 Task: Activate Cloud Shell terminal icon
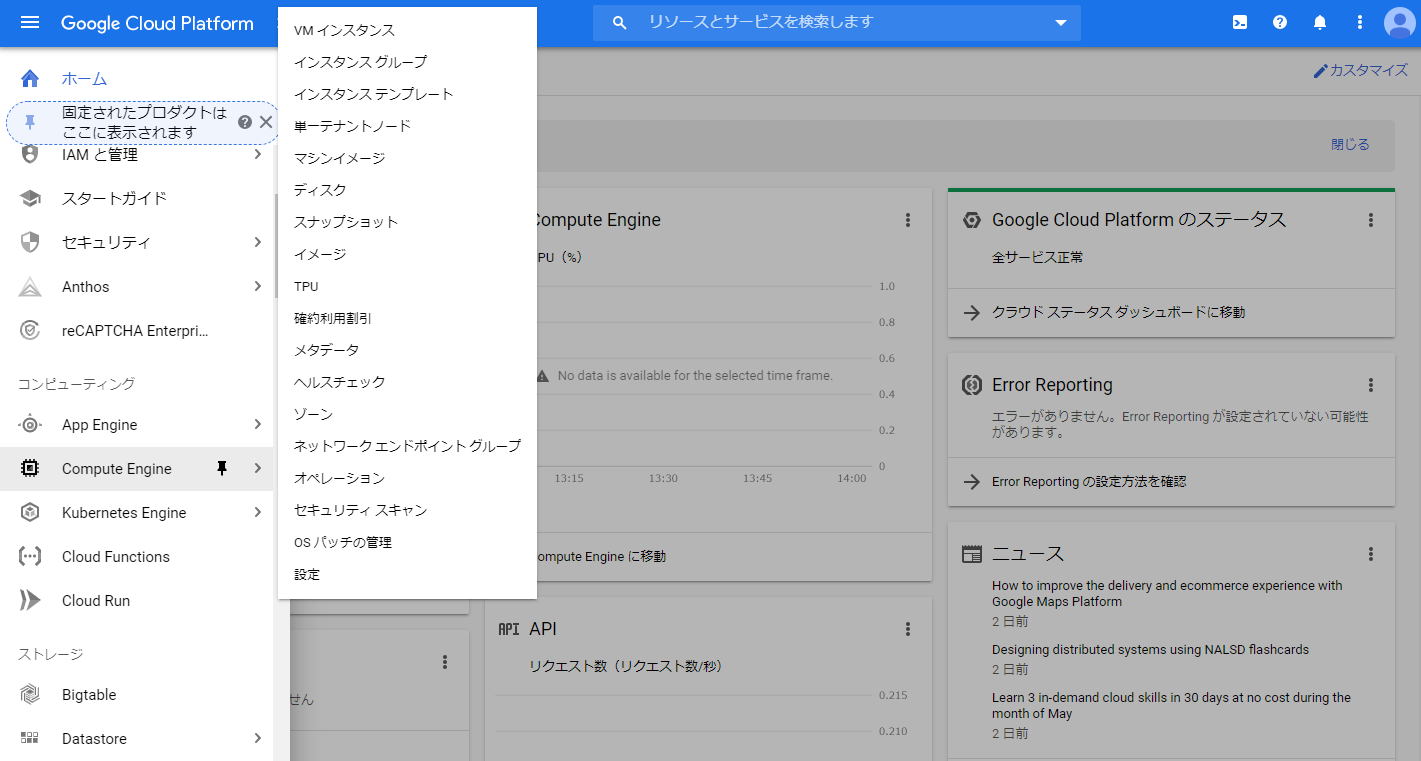click(x=1240, y=22)
